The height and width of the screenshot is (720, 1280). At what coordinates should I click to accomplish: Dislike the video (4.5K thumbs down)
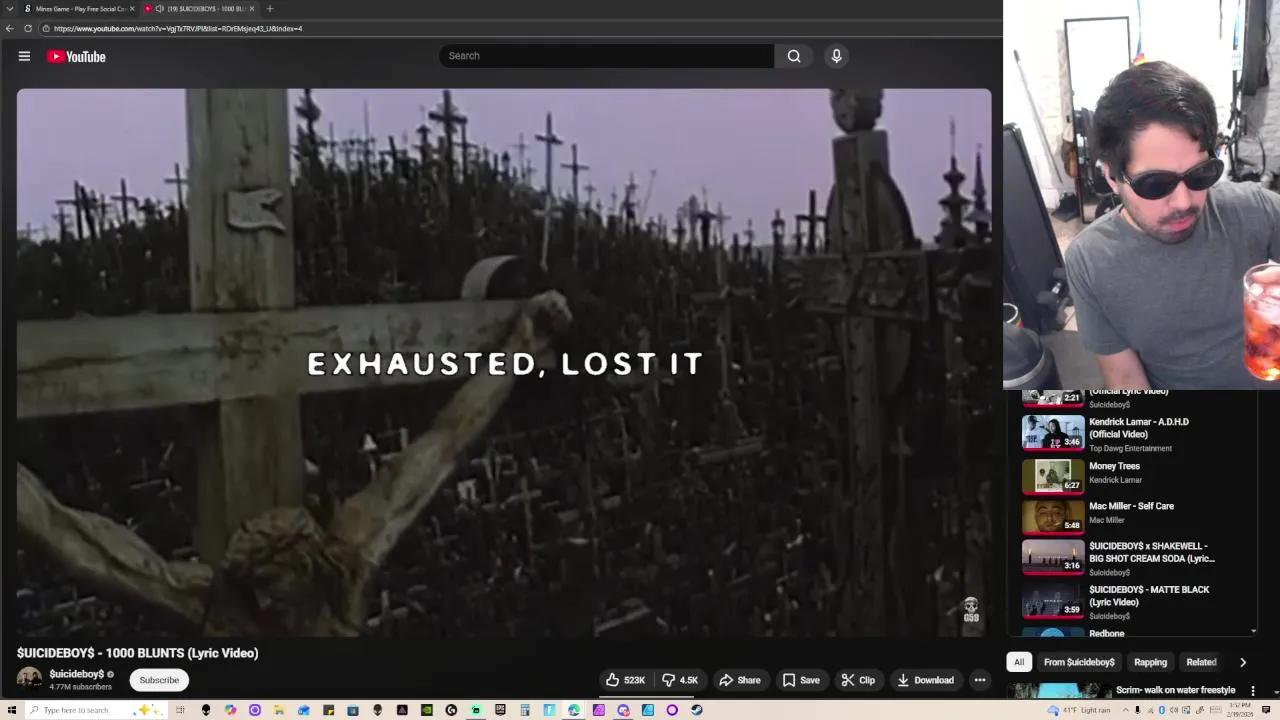pyautogui.click(x=681, y=680)
